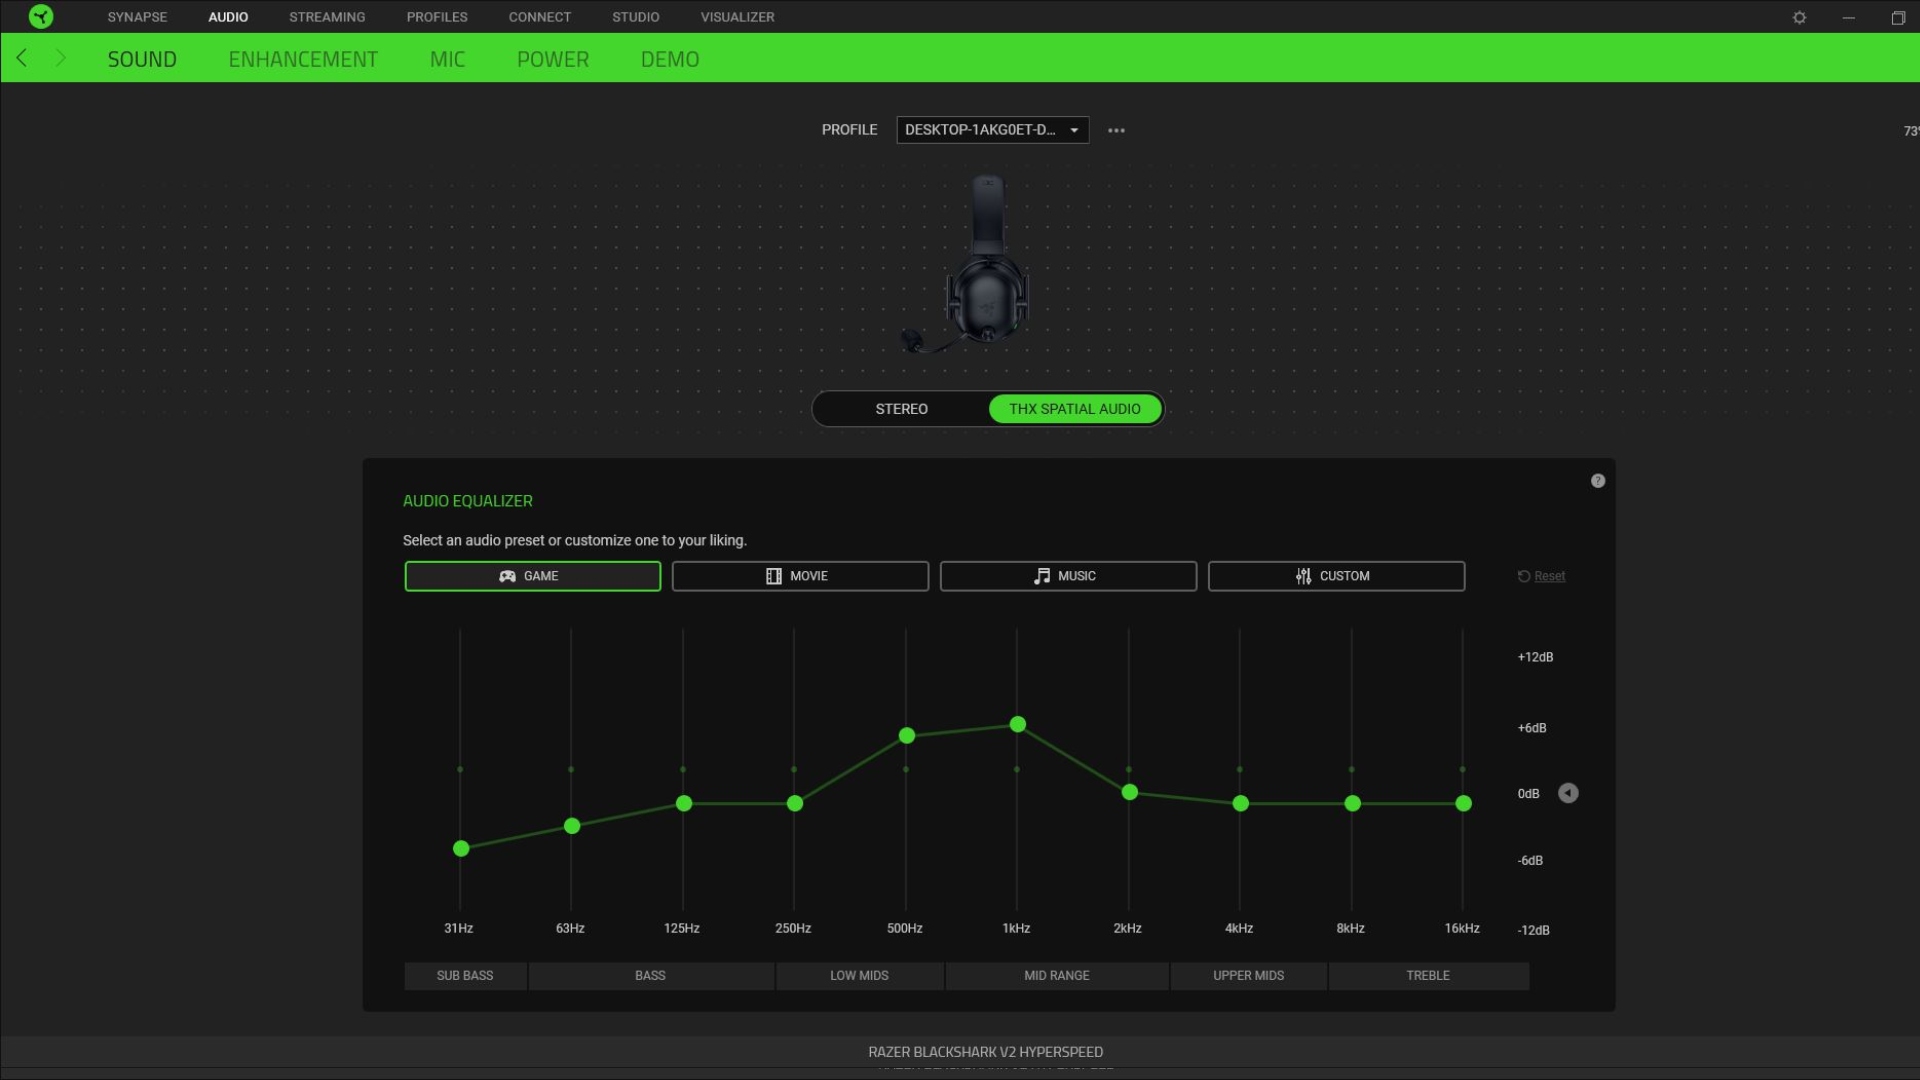Click the UPPER MIDS range label
The image size is (1920, 1080).
pos(1249,976)
